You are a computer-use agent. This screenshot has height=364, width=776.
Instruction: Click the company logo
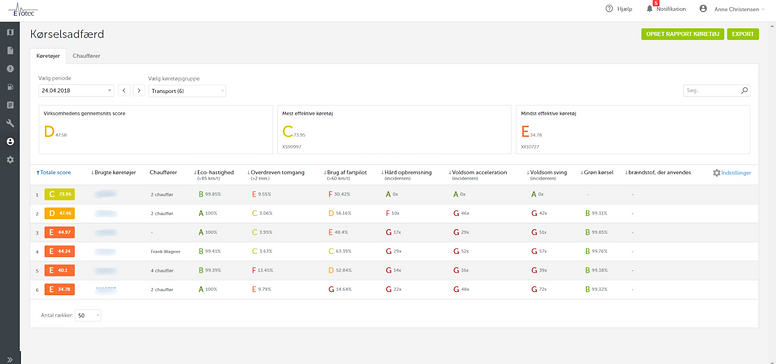[x=23, y=9]
